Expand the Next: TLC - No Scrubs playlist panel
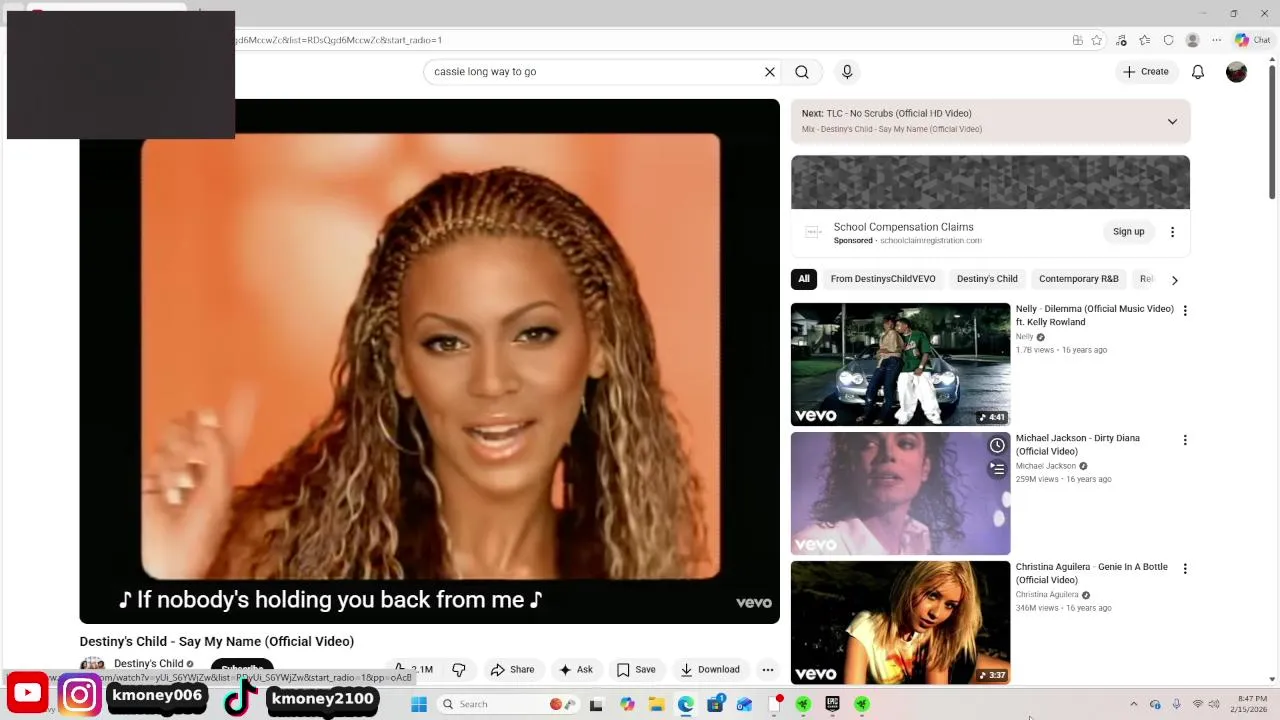 tap(1172, 122)
